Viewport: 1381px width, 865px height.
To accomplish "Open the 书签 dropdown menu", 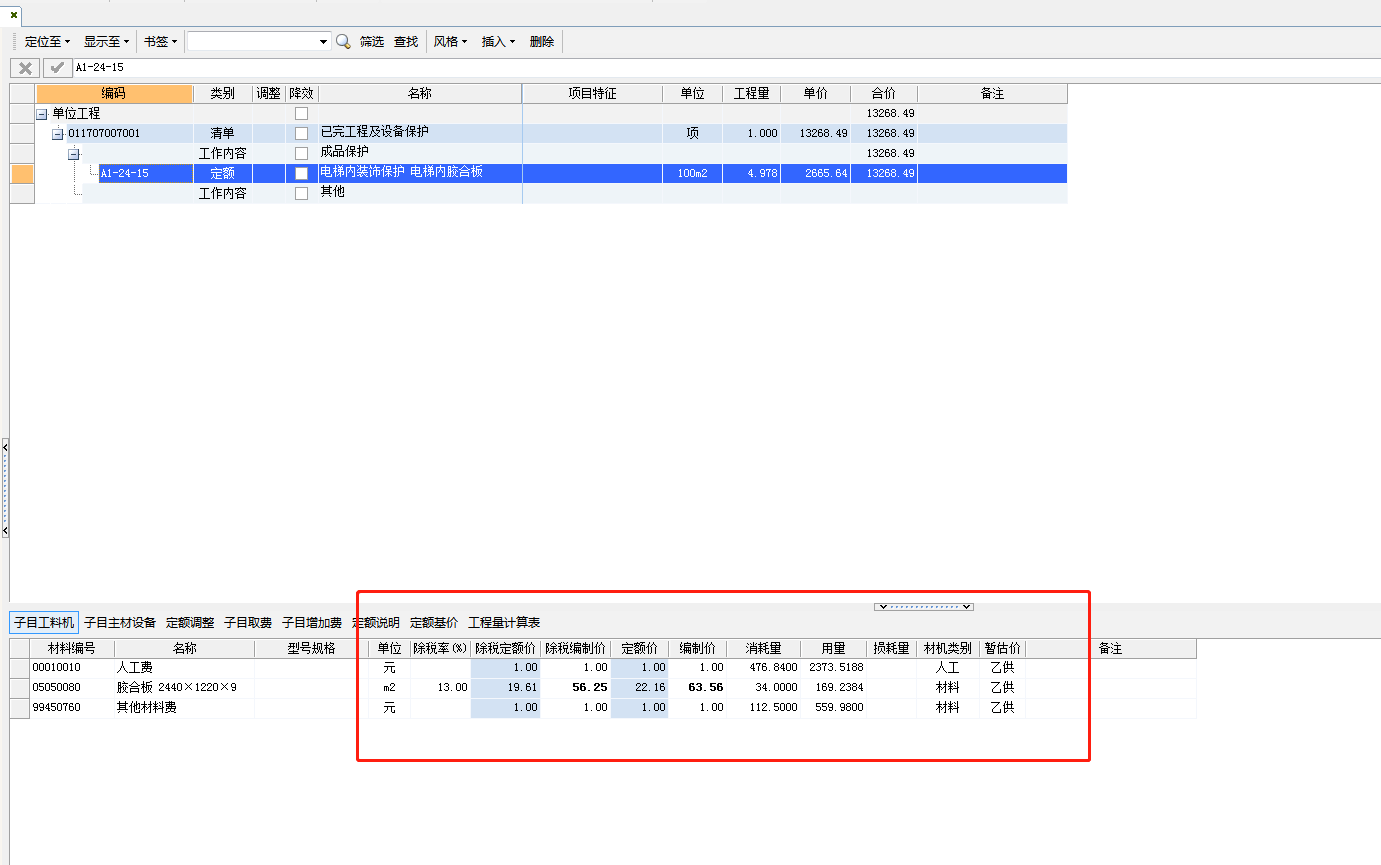I will point(160,42).
